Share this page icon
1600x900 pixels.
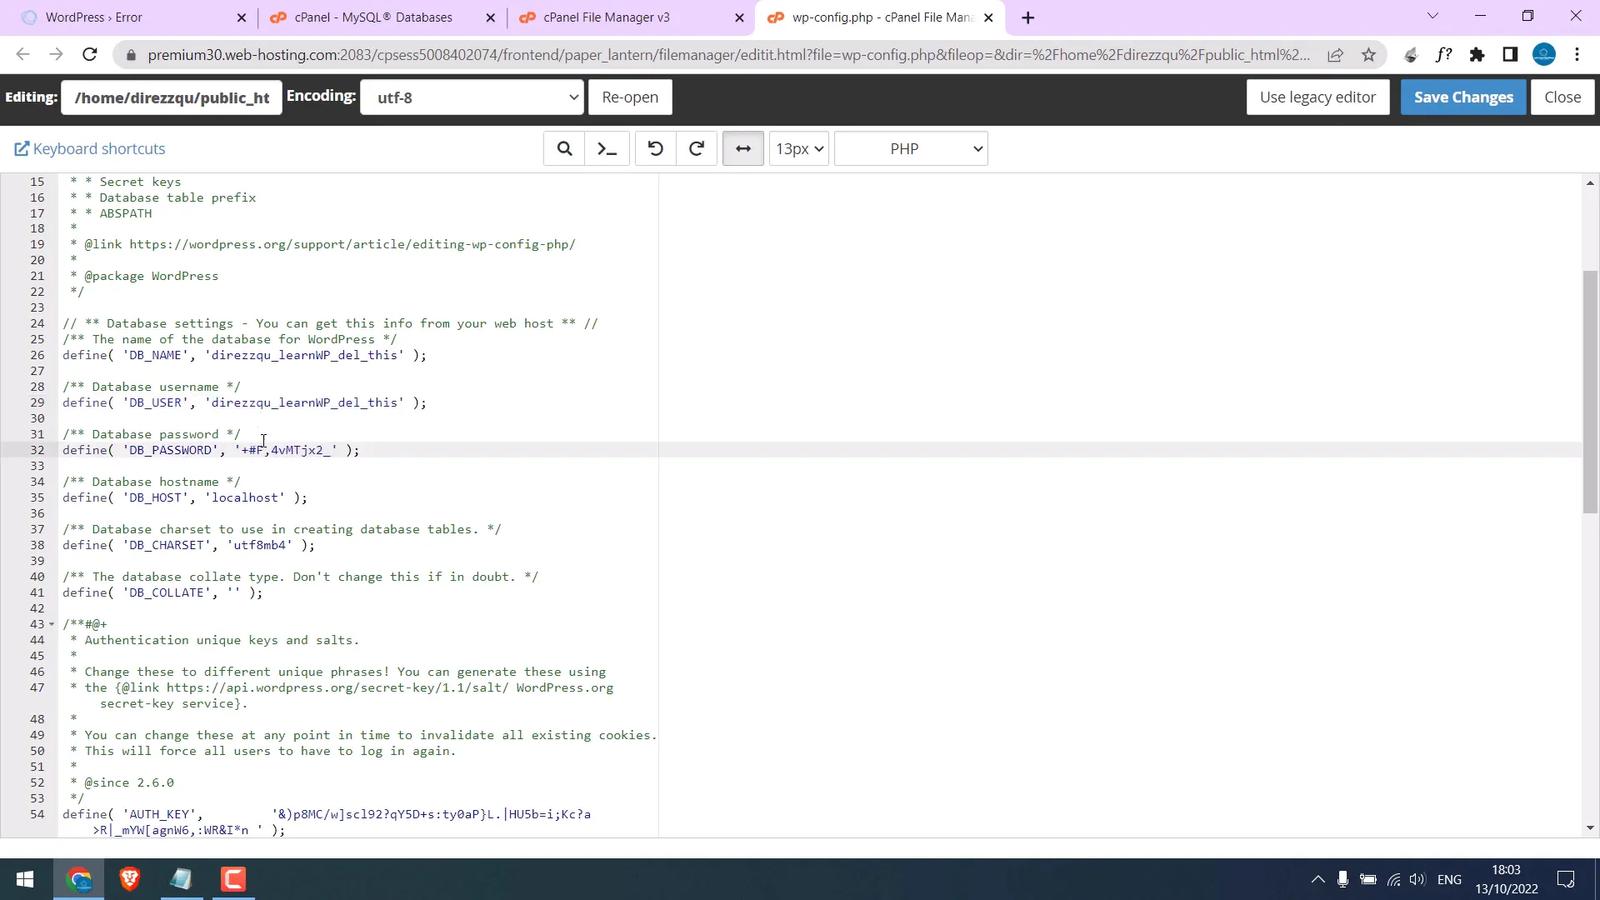1335,55
